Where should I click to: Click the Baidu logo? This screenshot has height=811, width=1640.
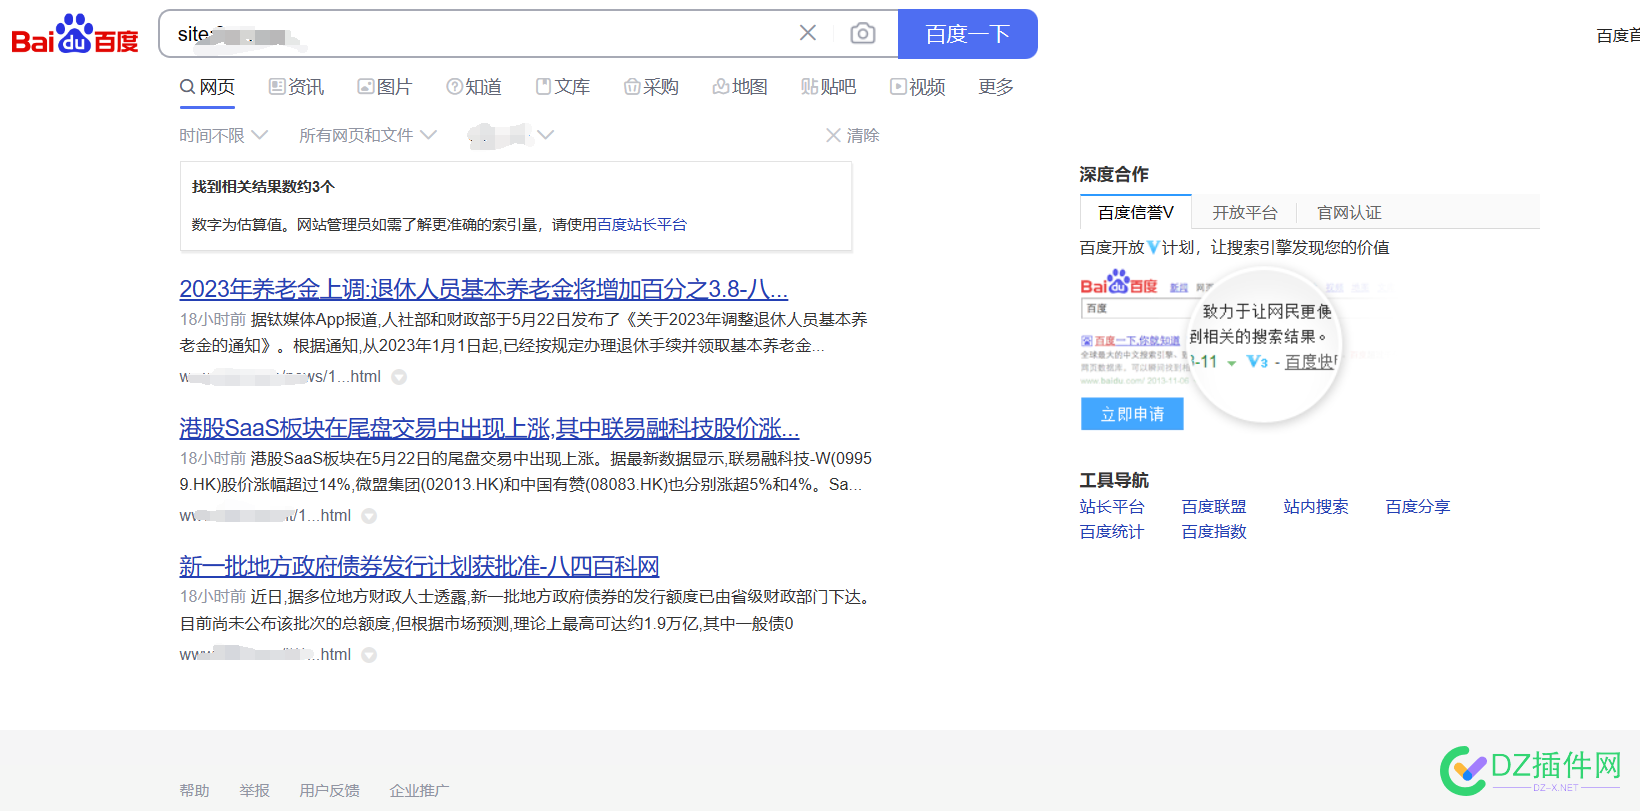[x=75, y=34]
